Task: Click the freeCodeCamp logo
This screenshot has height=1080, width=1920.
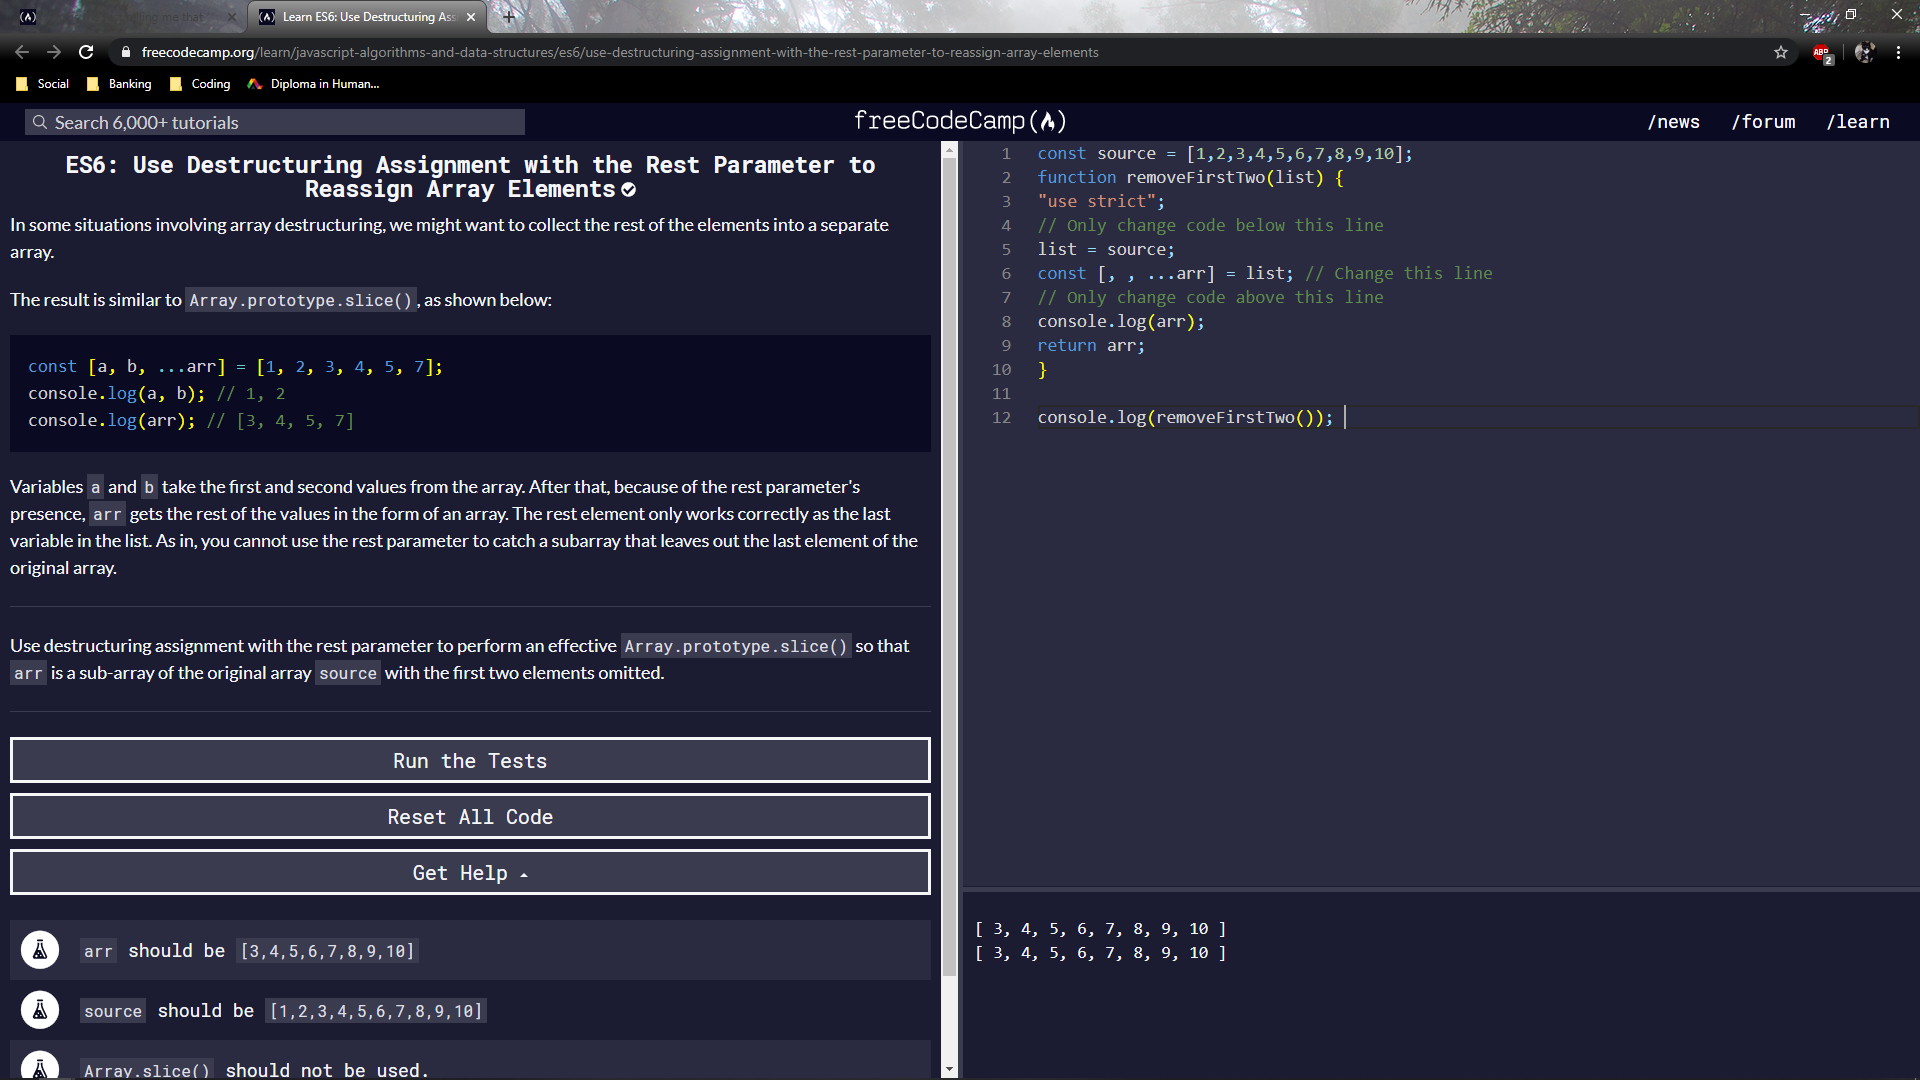Action: [960, 121]
